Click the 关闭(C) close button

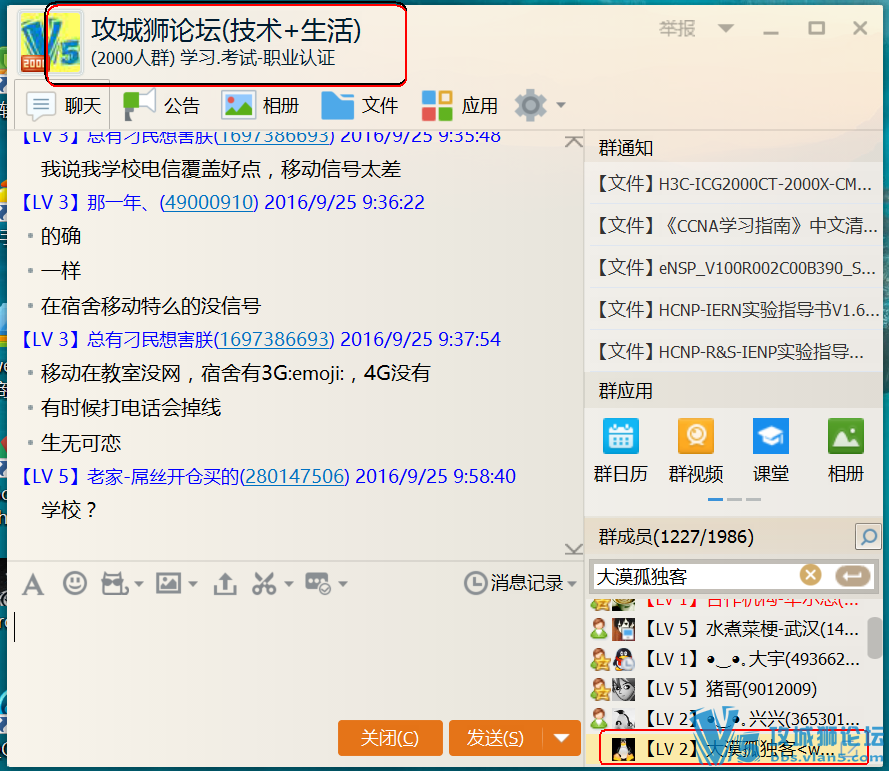[x=390, y=738]
